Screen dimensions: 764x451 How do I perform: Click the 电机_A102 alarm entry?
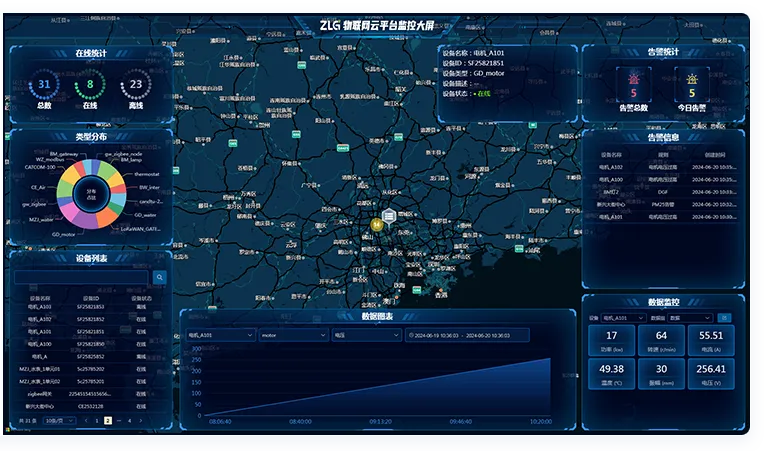coord(663,167)
